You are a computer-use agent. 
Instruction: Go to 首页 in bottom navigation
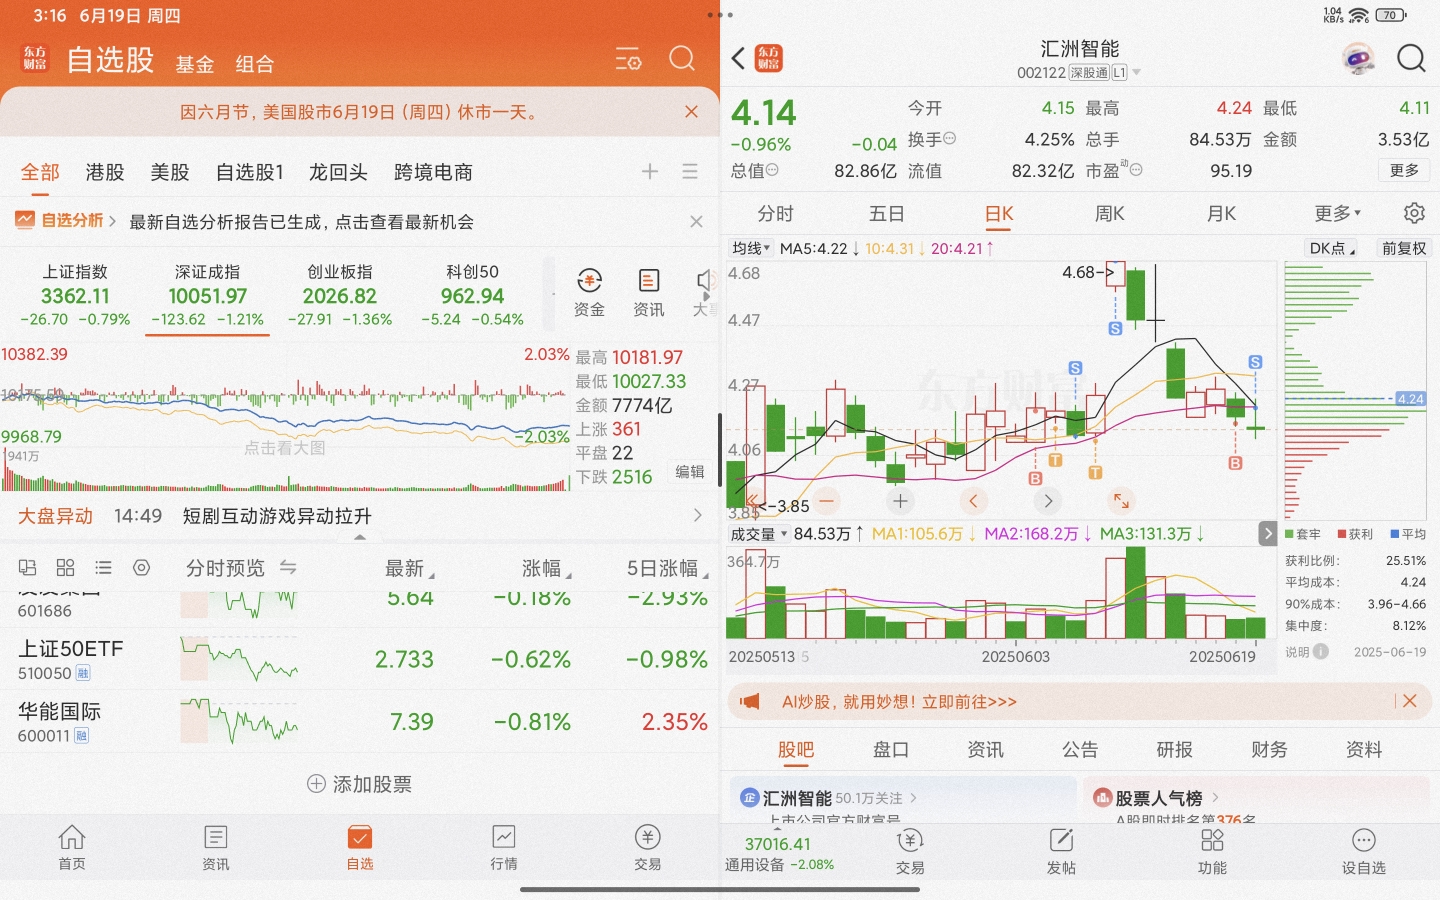72,847
